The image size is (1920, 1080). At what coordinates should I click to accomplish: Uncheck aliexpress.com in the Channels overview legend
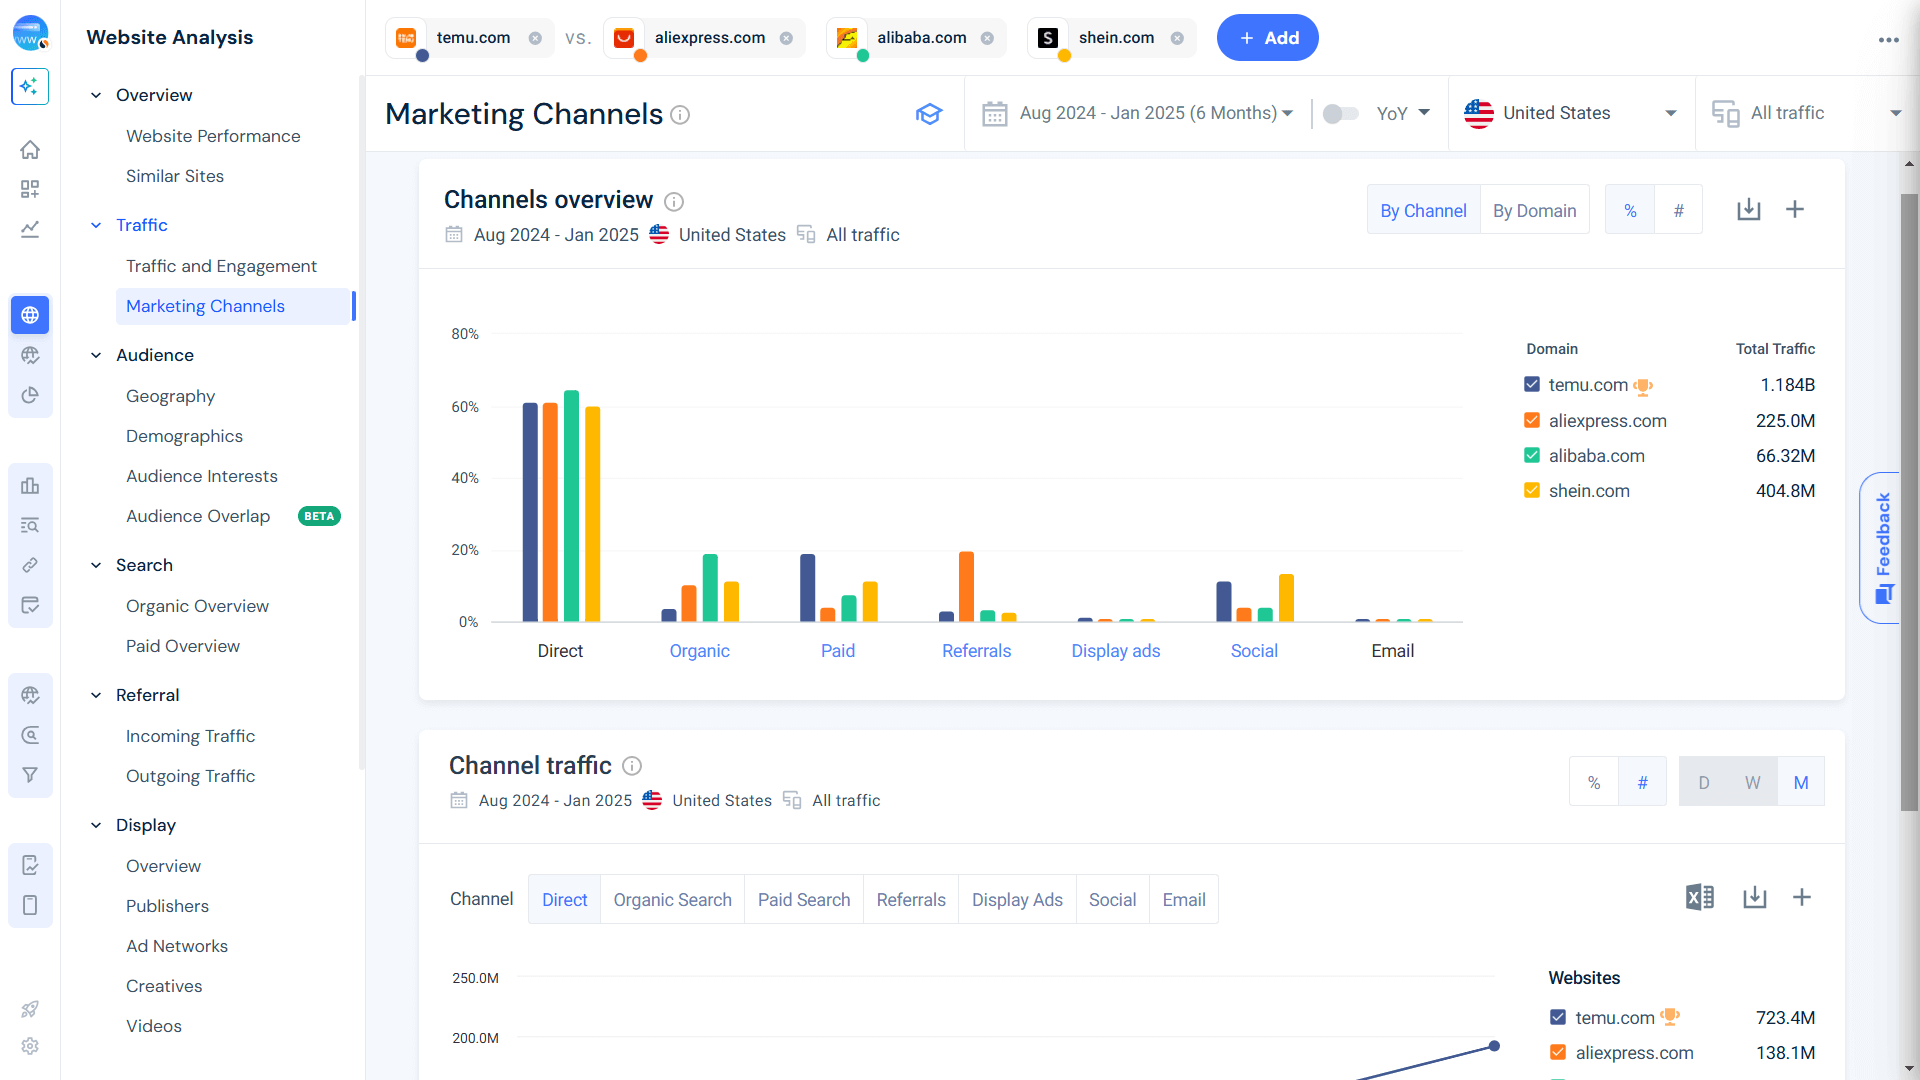1531,420
